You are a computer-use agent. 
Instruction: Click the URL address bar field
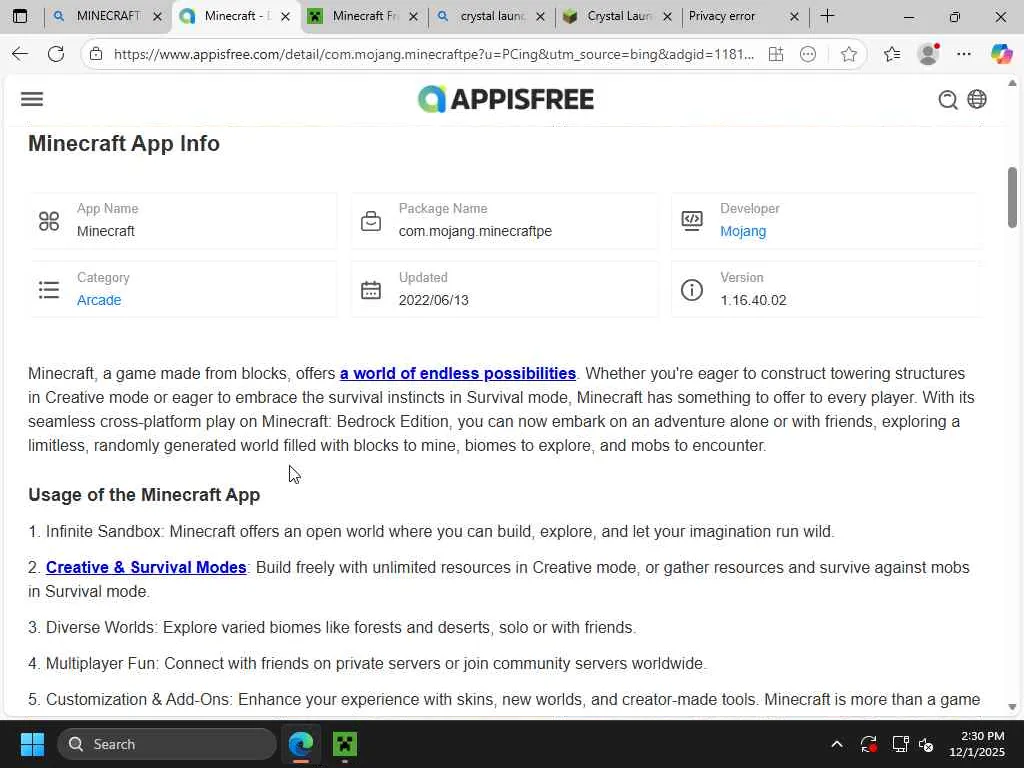pos(434,54)
